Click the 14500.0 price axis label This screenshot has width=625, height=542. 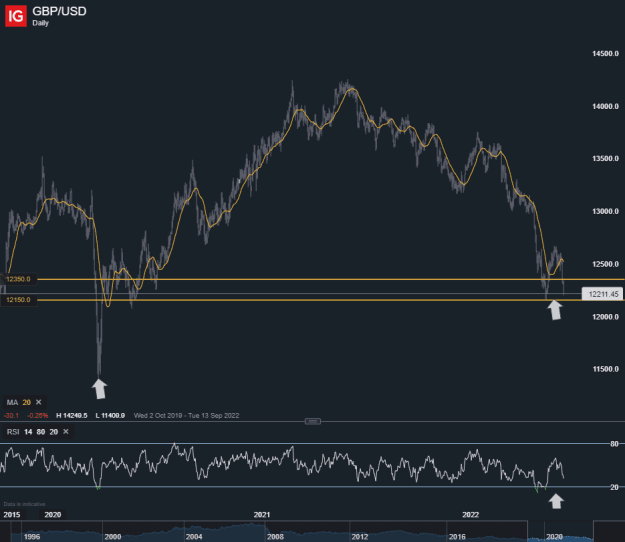[605, 53]
